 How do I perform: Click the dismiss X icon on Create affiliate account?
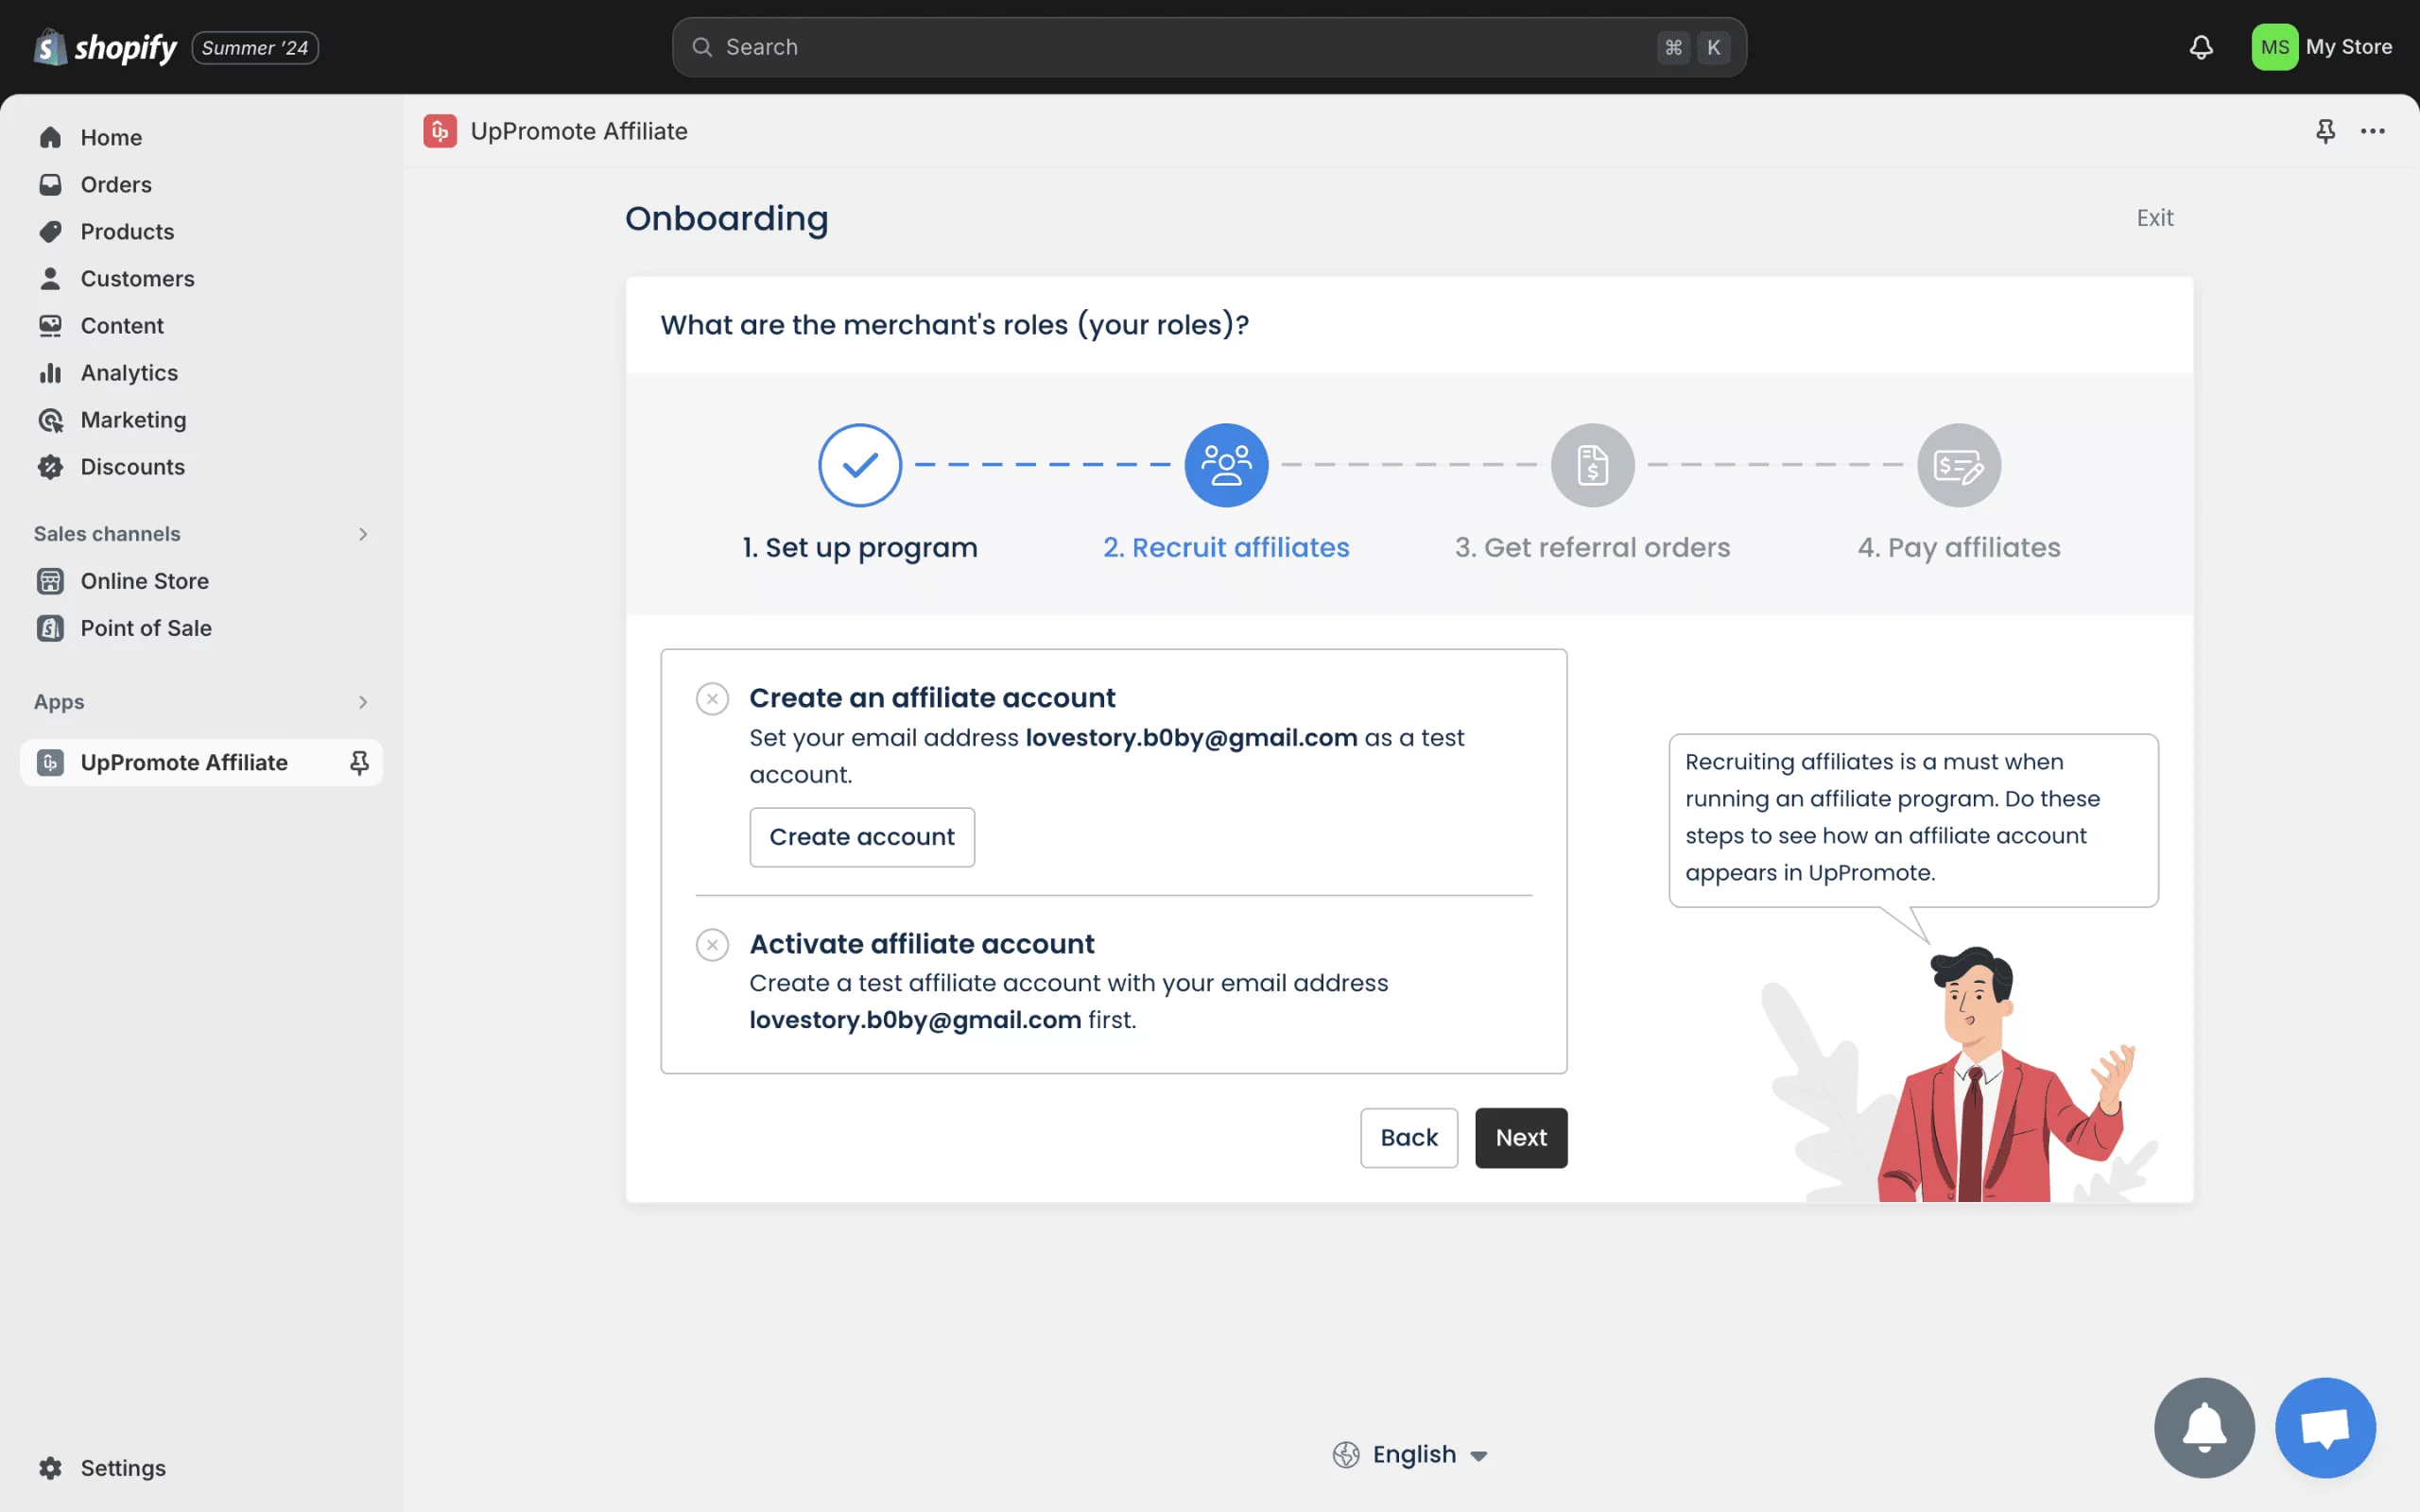click(x=713, y=700)
